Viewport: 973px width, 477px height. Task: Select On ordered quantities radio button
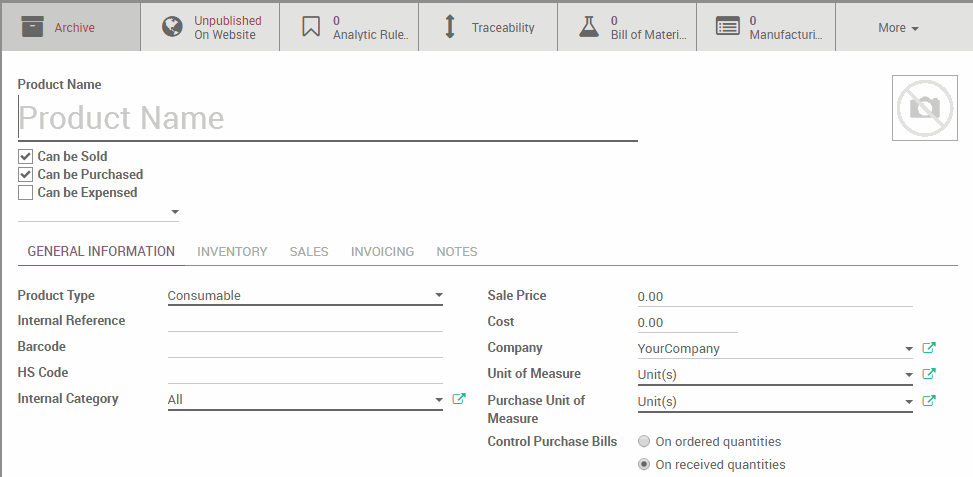644,441
